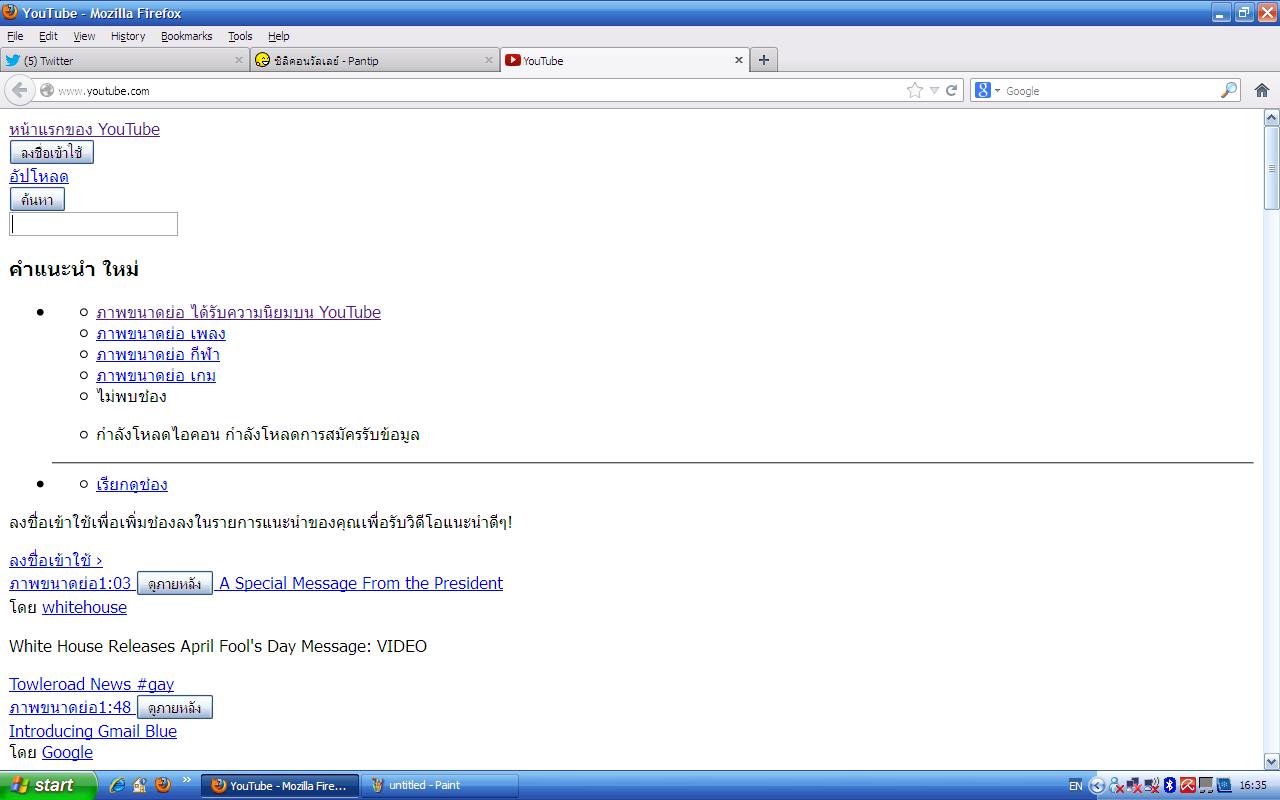This screenshot has width=1280, height=800.
Task: Click the wireless network tray icon
Action: pos(1152,785)
